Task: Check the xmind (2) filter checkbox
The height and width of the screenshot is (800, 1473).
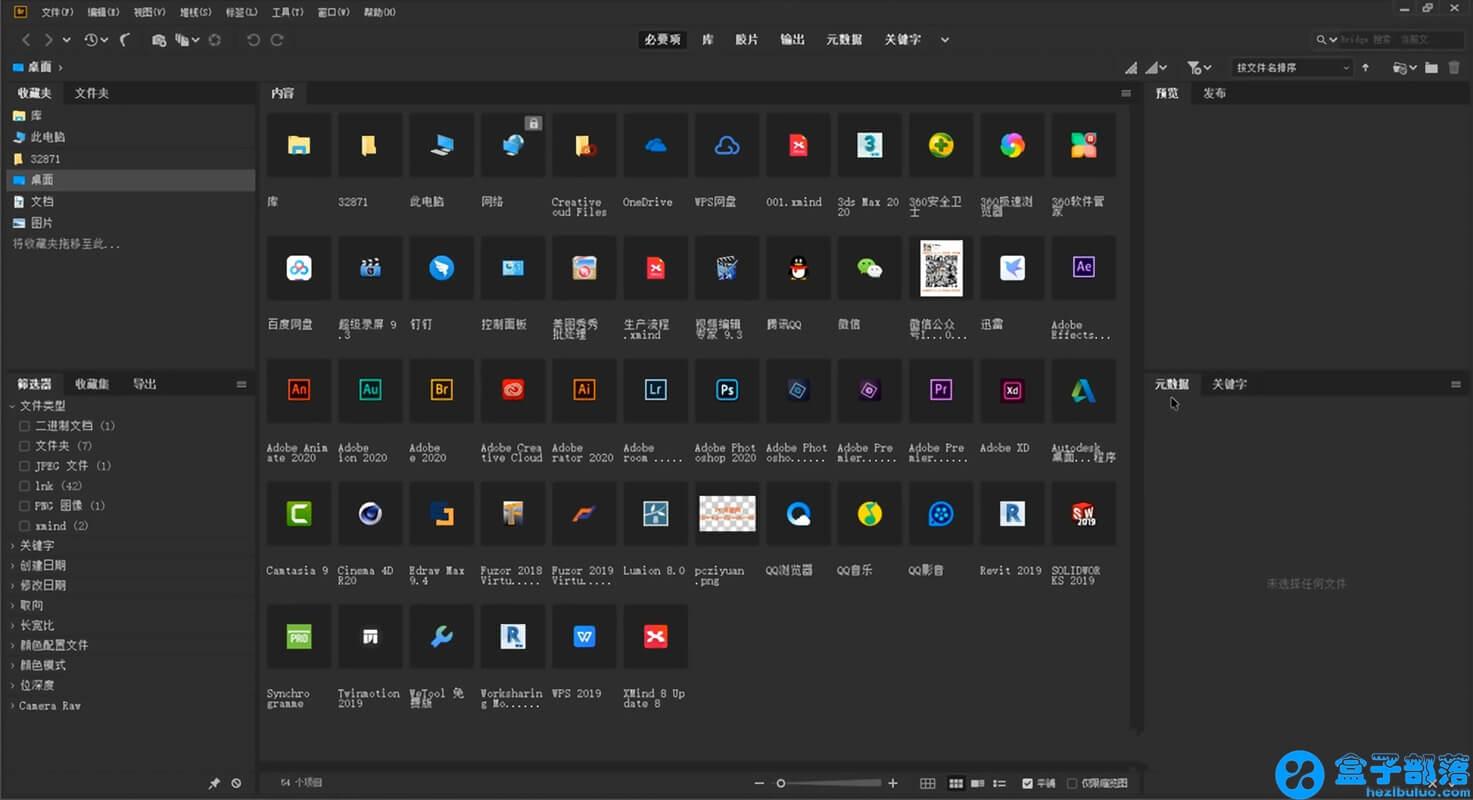Action: coord(24,526)
